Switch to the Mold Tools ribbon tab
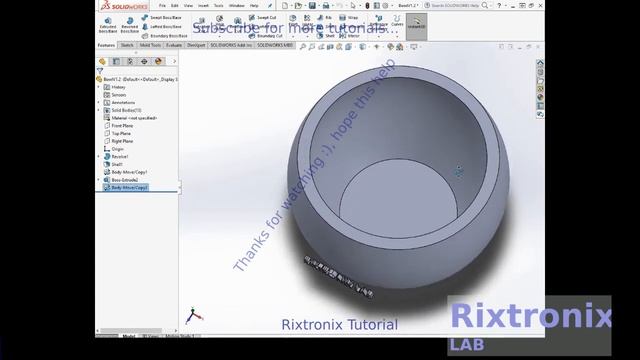This screenshot has height=360, width=640. point(150,45)
